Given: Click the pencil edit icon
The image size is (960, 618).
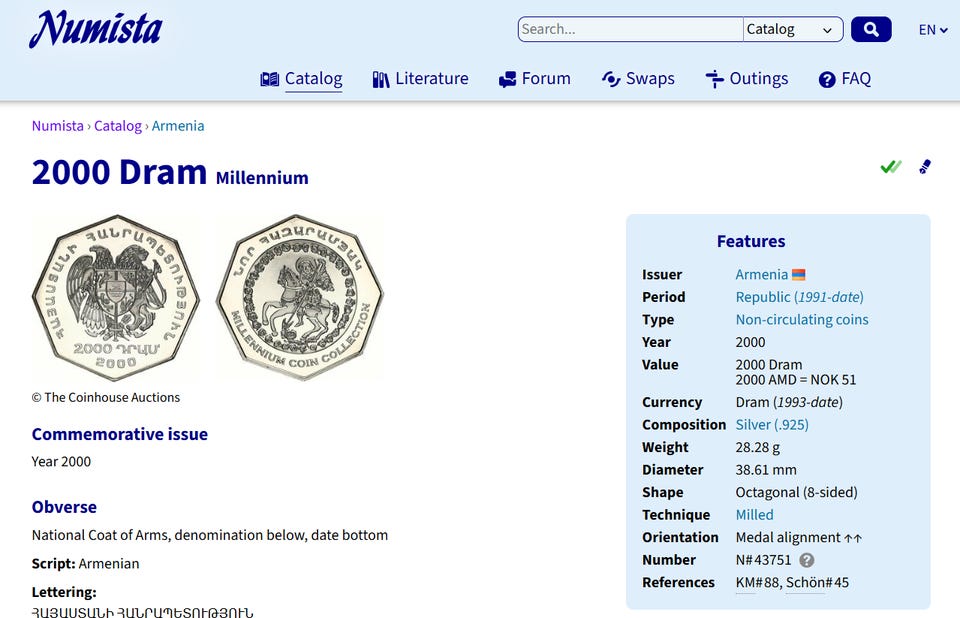Looking at the screenshot, I should pyautogui.click(x=925, y=167).
